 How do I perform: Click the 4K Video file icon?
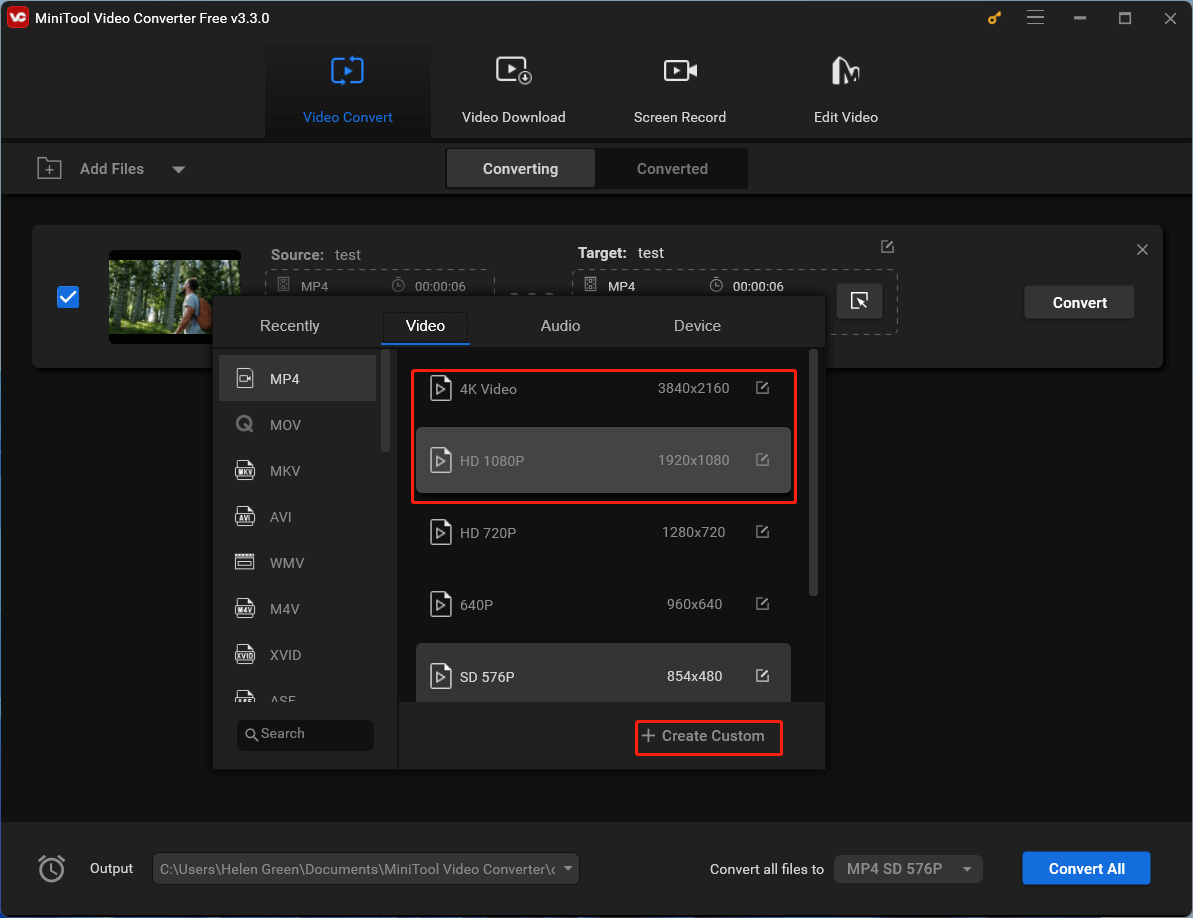[x=441, y=389]
